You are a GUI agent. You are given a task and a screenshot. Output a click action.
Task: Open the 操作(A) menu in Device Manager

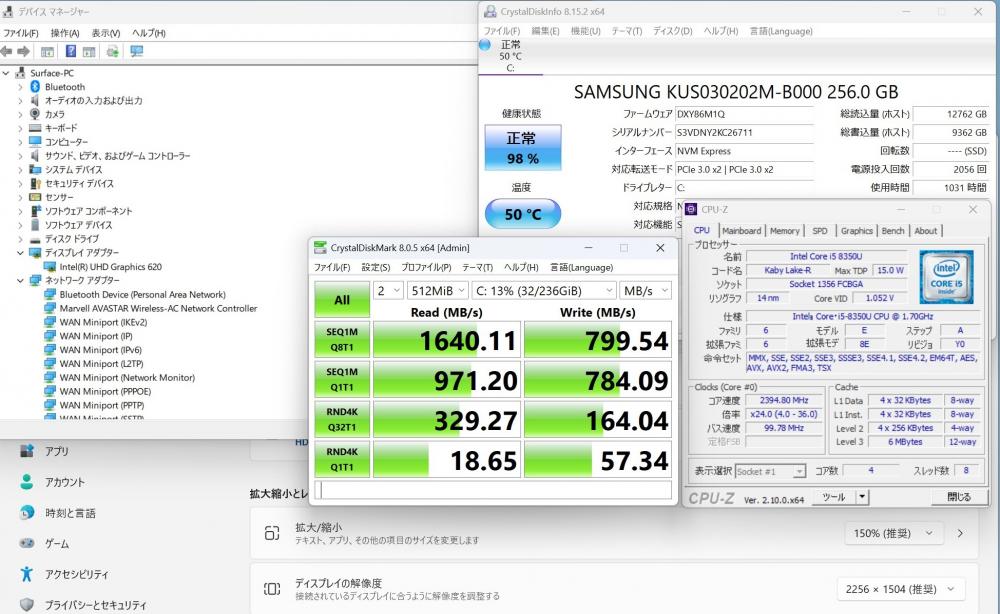coord(65,33)
